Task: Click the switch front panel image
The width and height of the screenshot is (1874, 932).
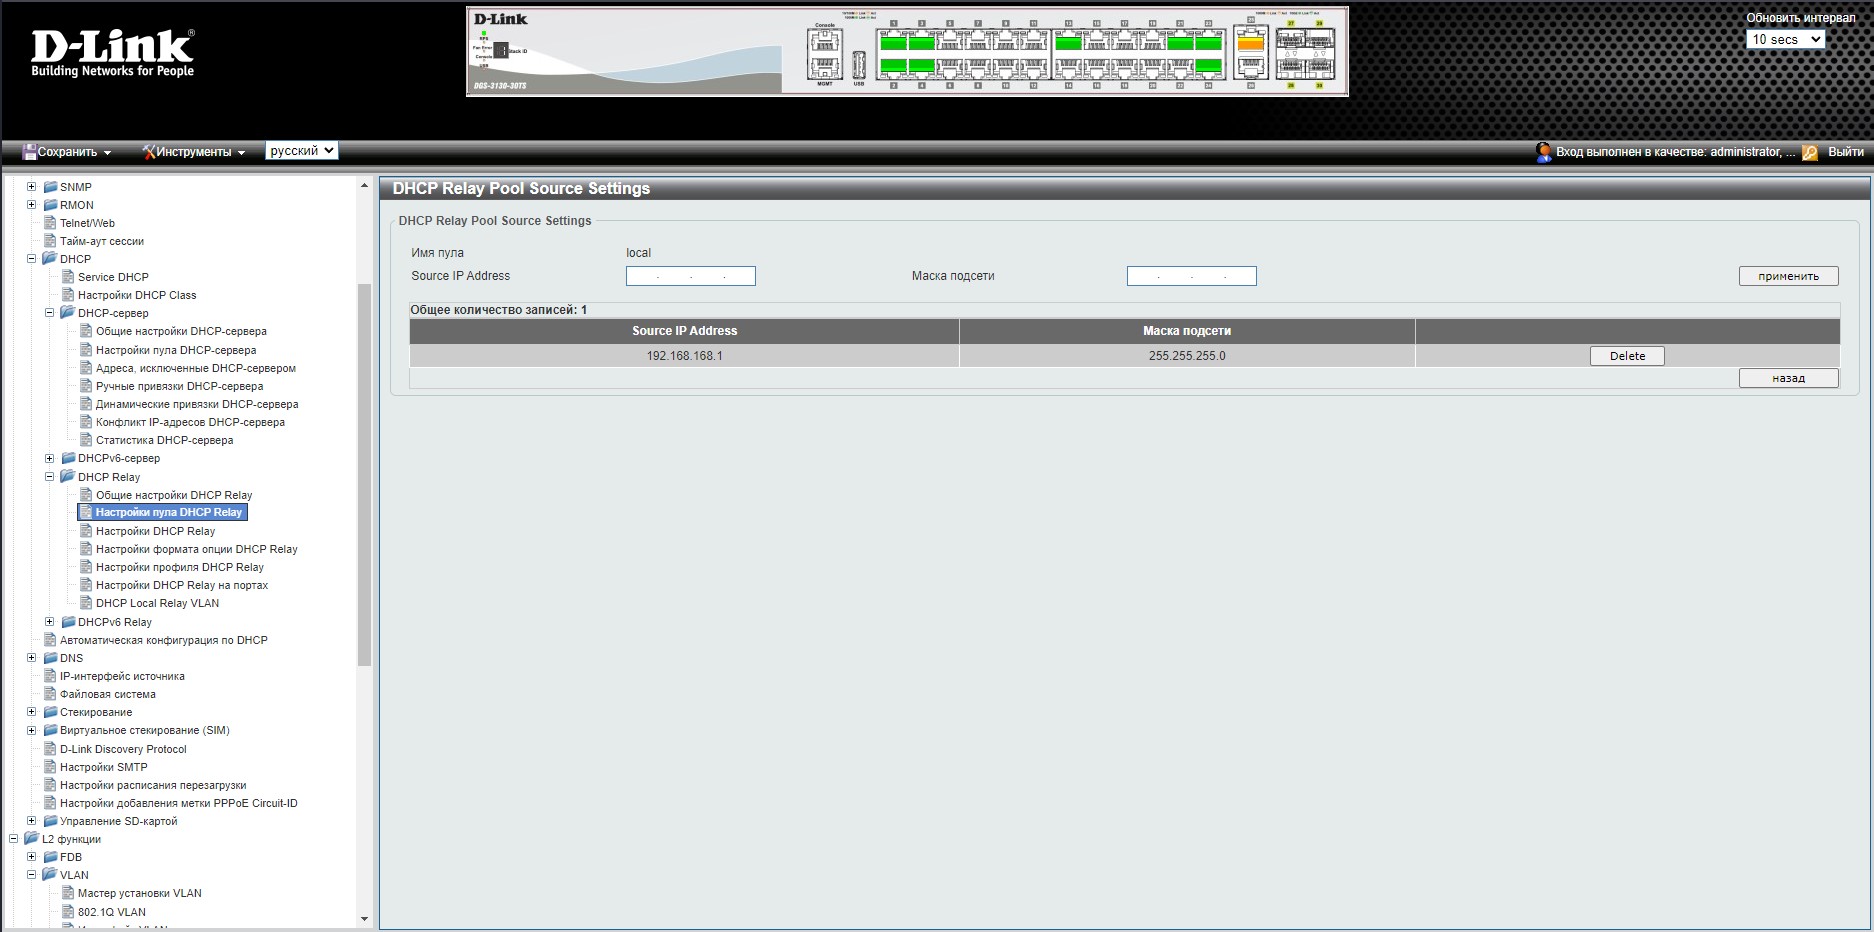Action: pyautogui.click(x=906, y=52)
